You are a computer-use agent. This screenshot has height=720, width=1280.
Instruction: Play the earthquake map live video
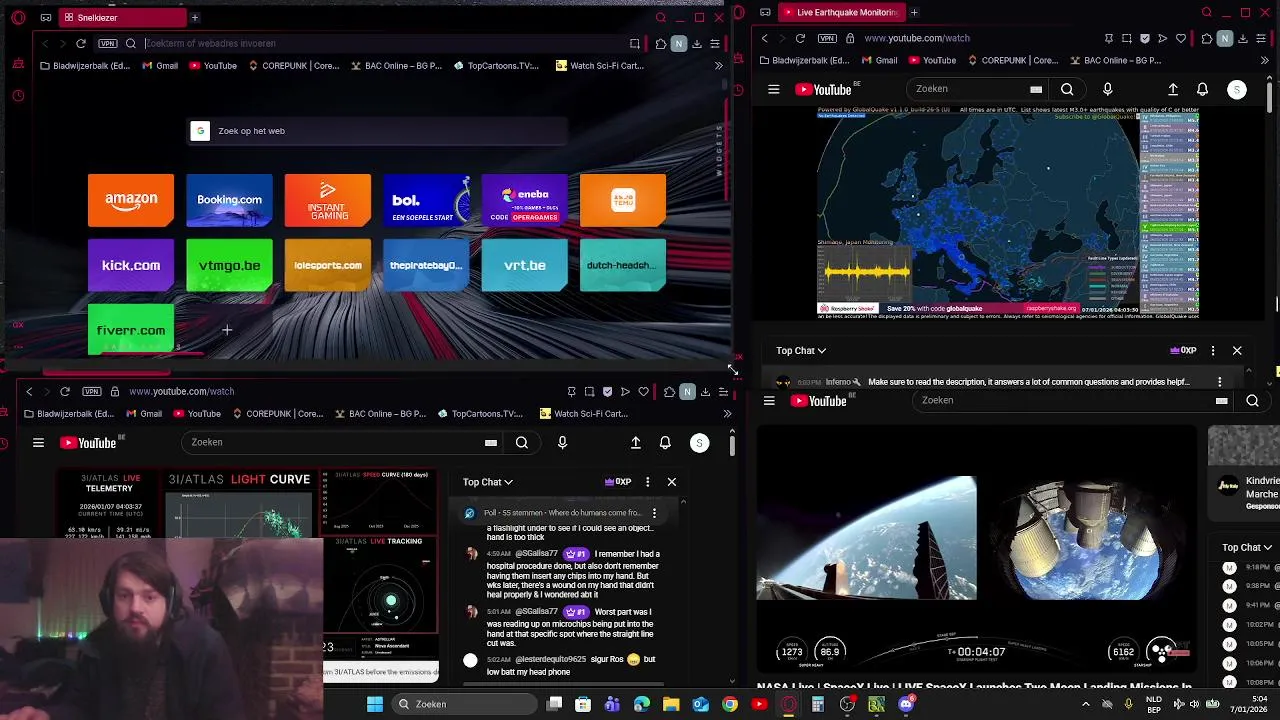click(1007, 213)
